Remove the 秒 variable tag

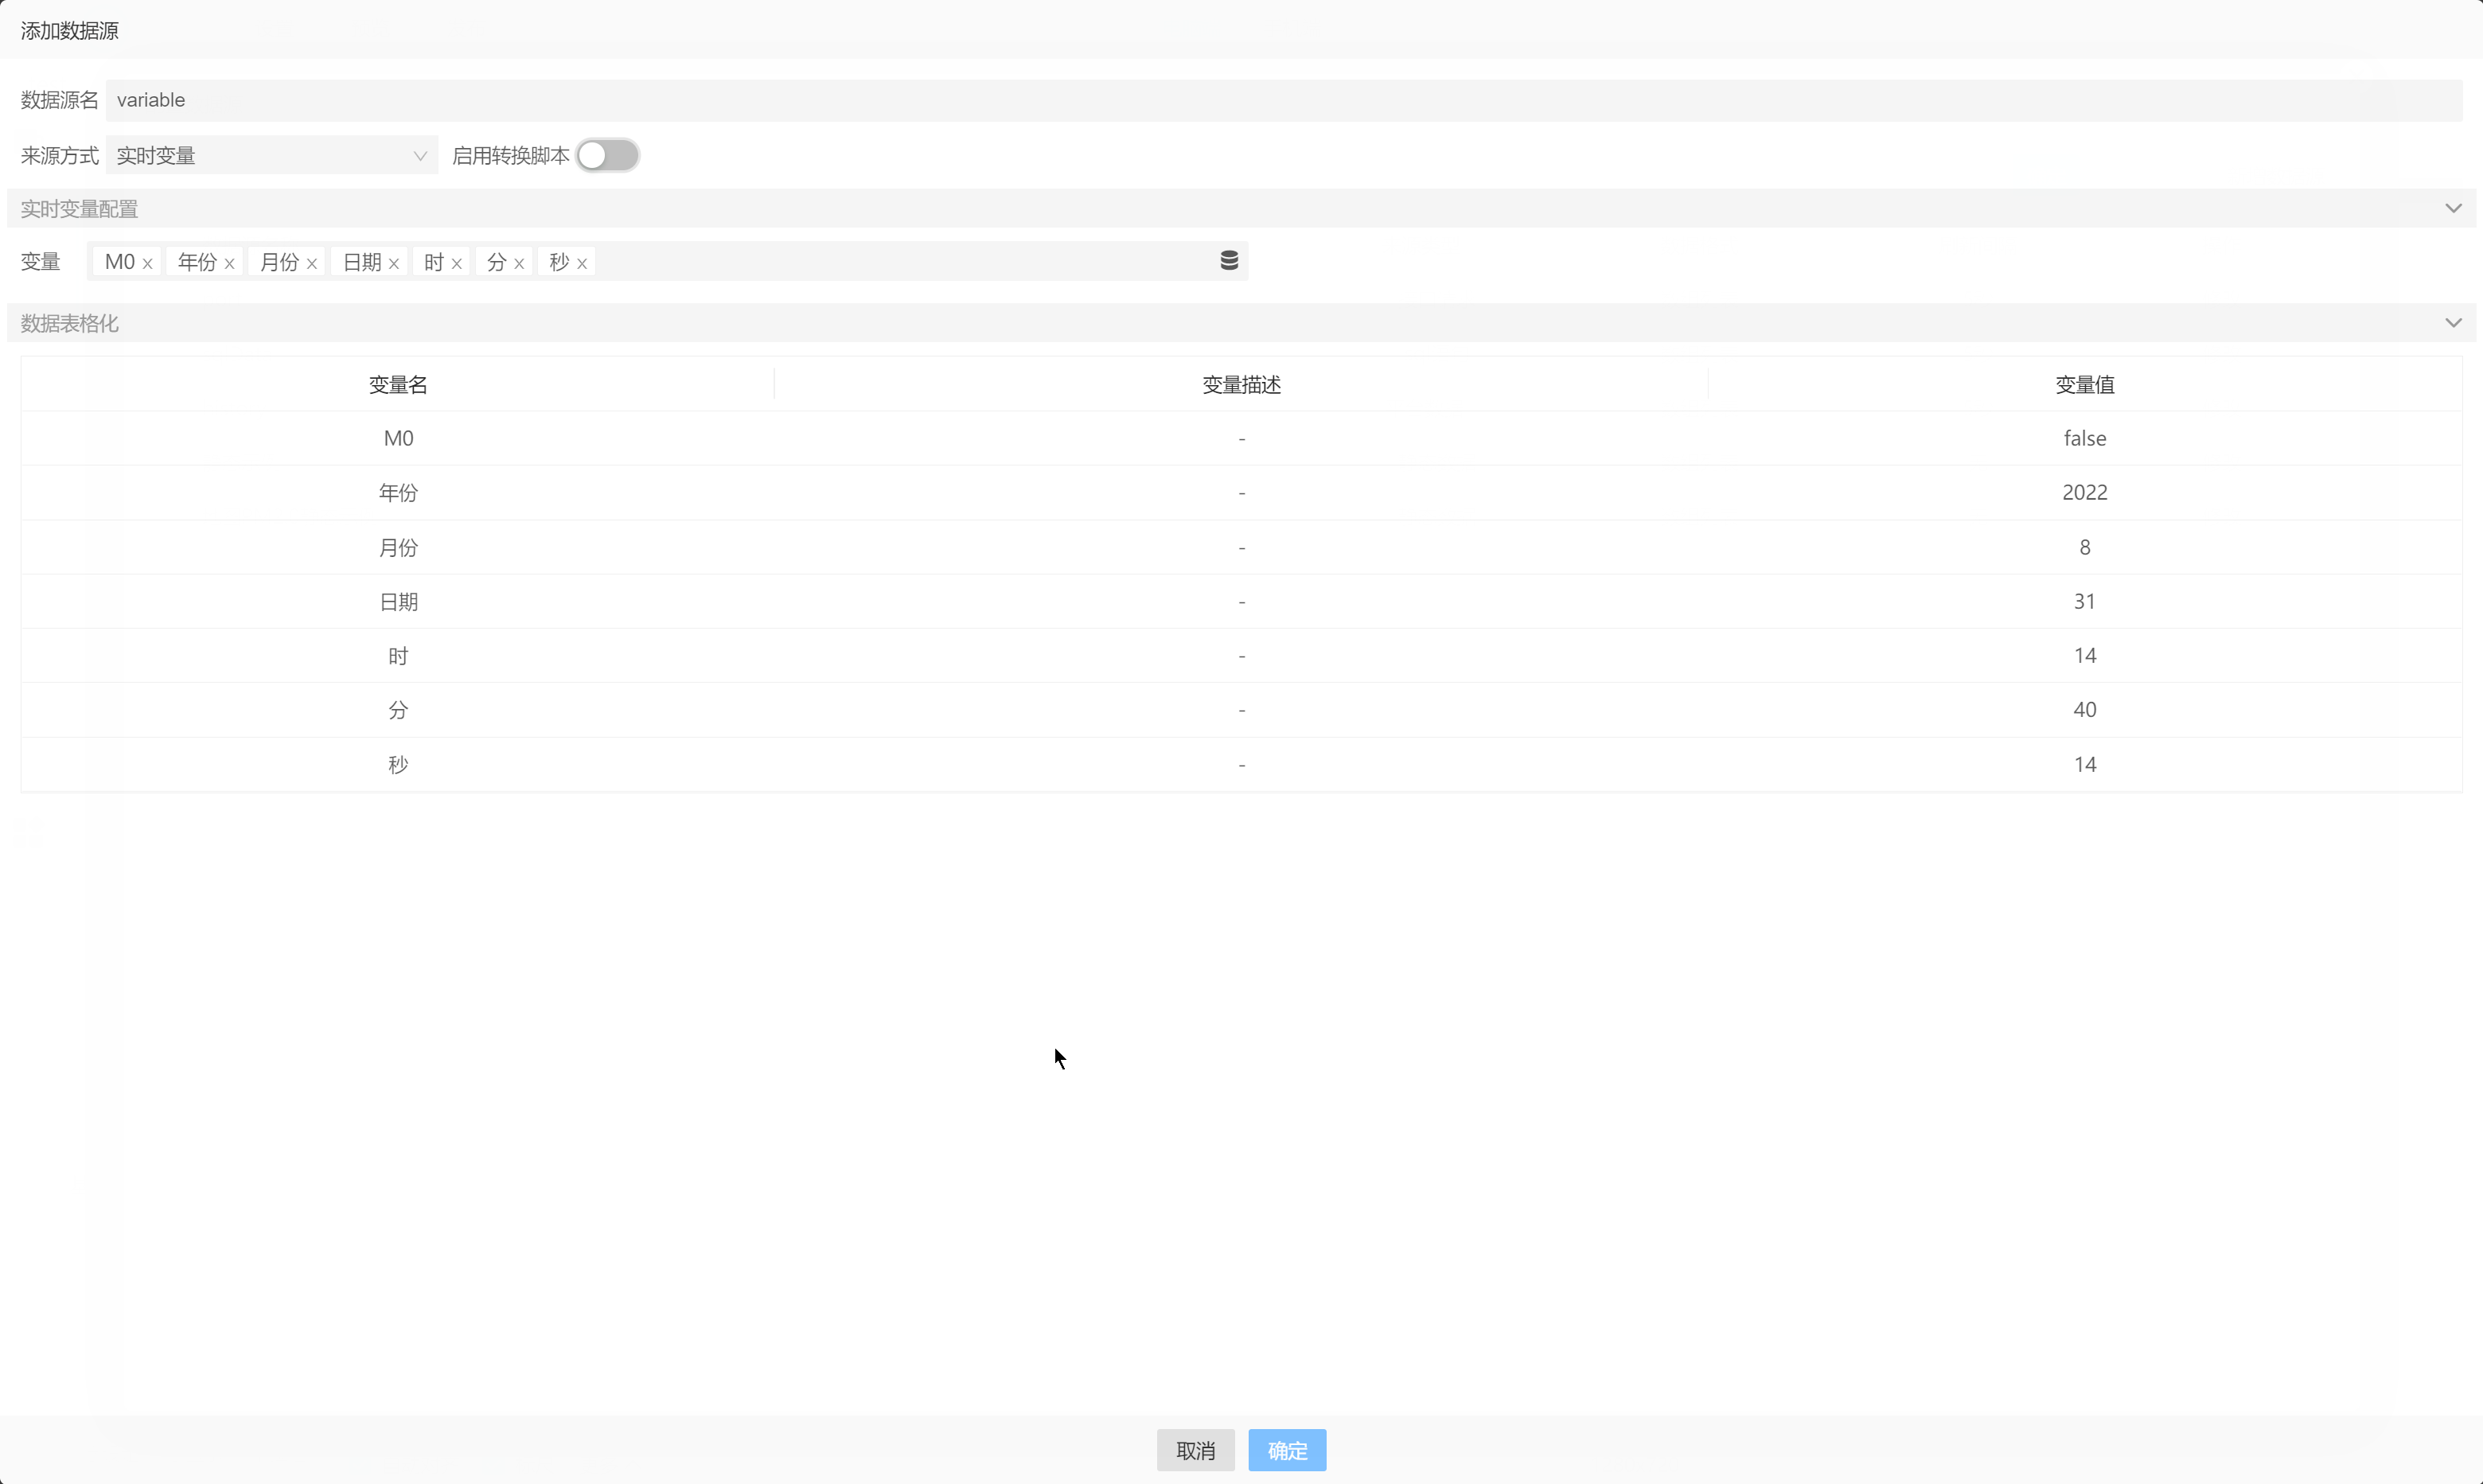tap(582, 263)
